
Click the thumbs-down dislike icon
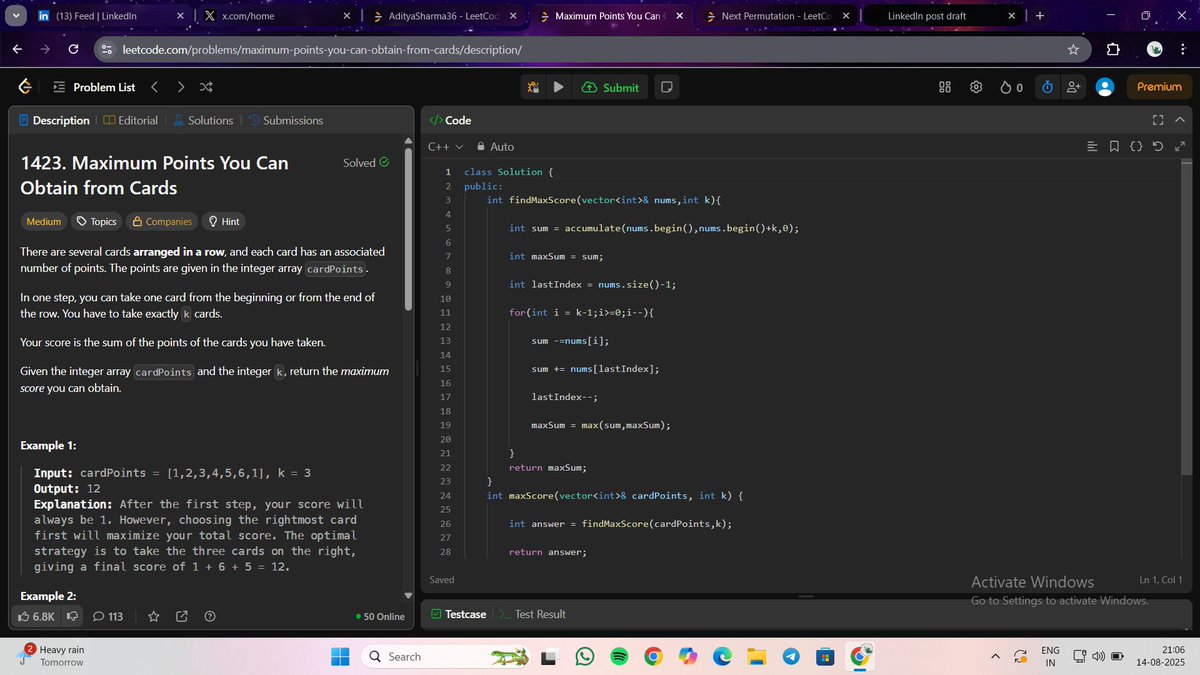(x=72, y=616)
